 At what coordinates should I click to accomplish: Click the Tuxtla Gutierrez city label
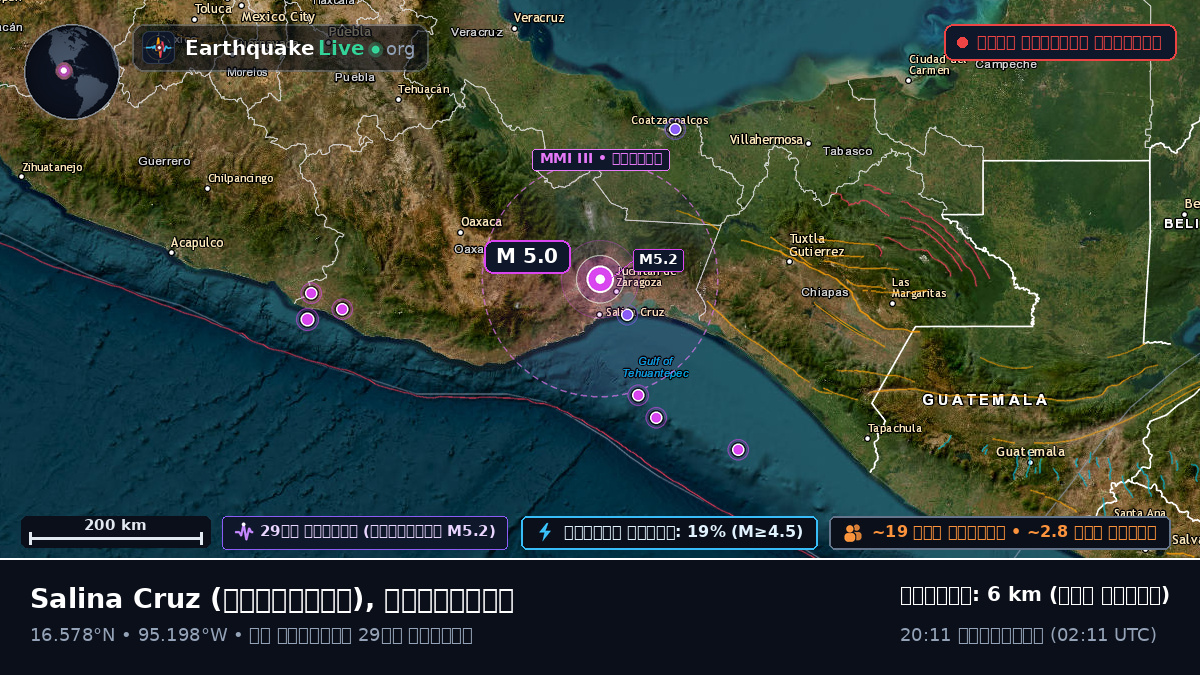click(x=817, y=245)
